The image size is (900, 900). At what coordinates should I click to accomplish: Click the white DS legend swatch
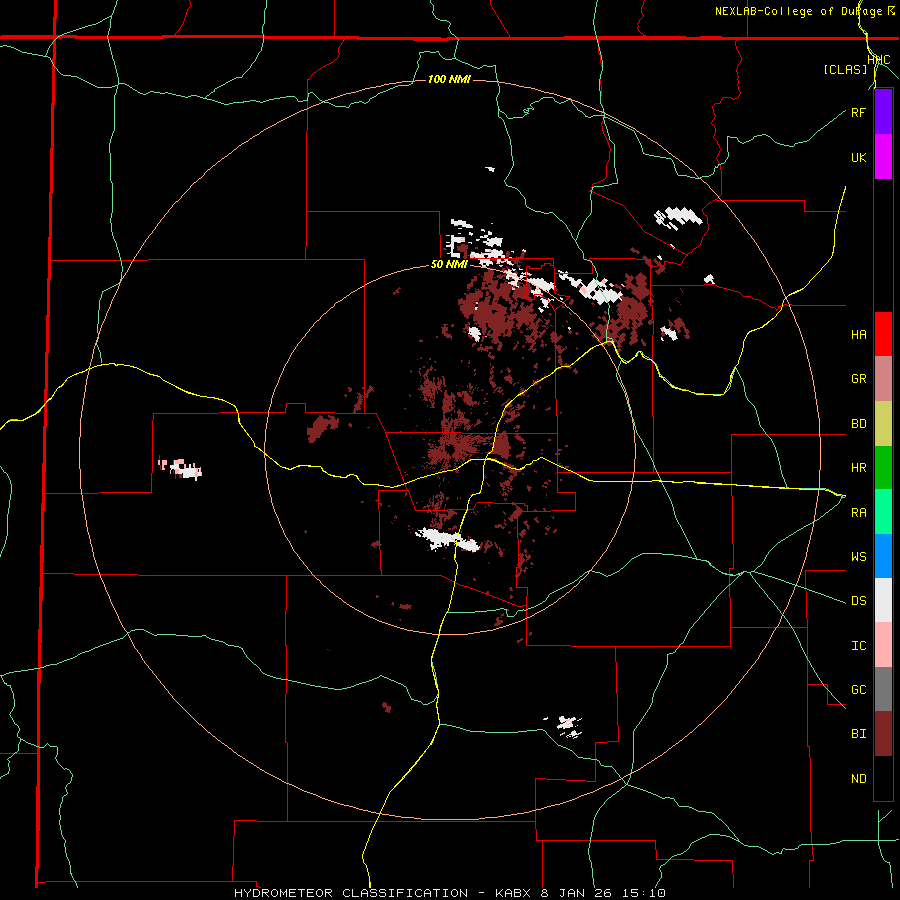pos(883,600)
